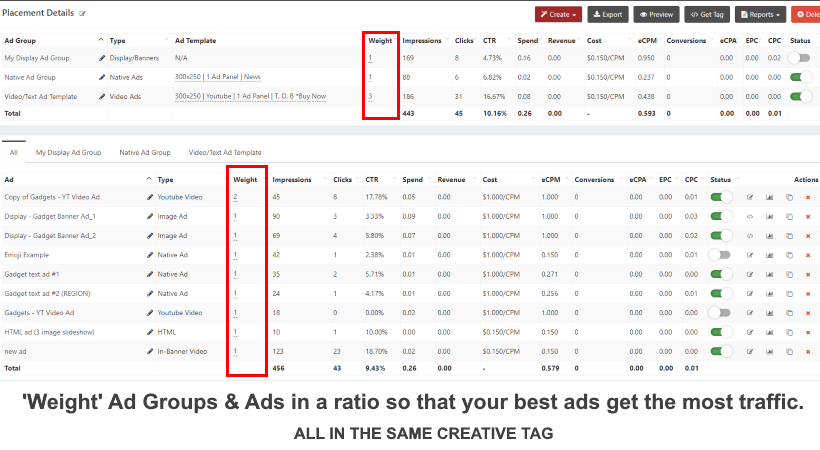Edit weight 3 of Video/Text Ad Template group
This screenshot has width=820, height=450.
tap(370, 97)
